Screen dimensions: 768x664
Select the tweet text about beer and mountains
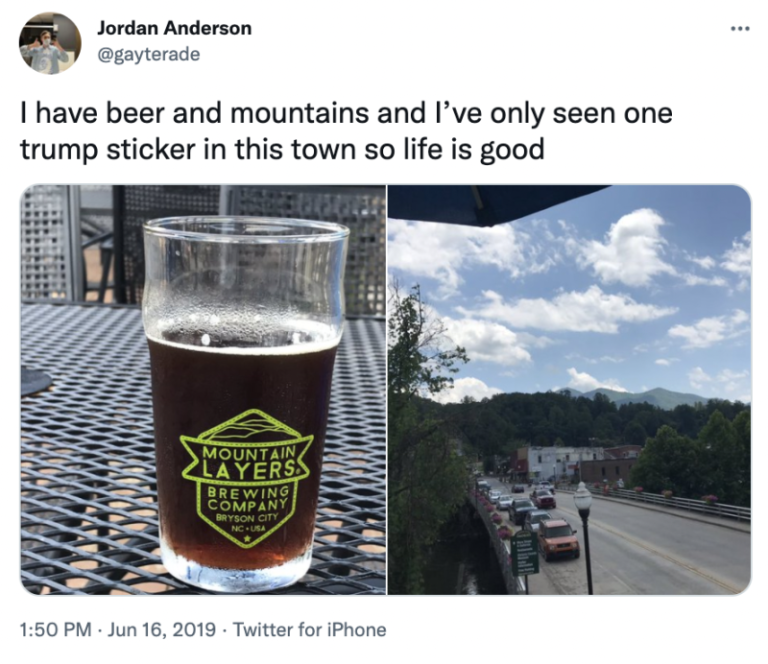pyautogui.click(x=346, y=131)
